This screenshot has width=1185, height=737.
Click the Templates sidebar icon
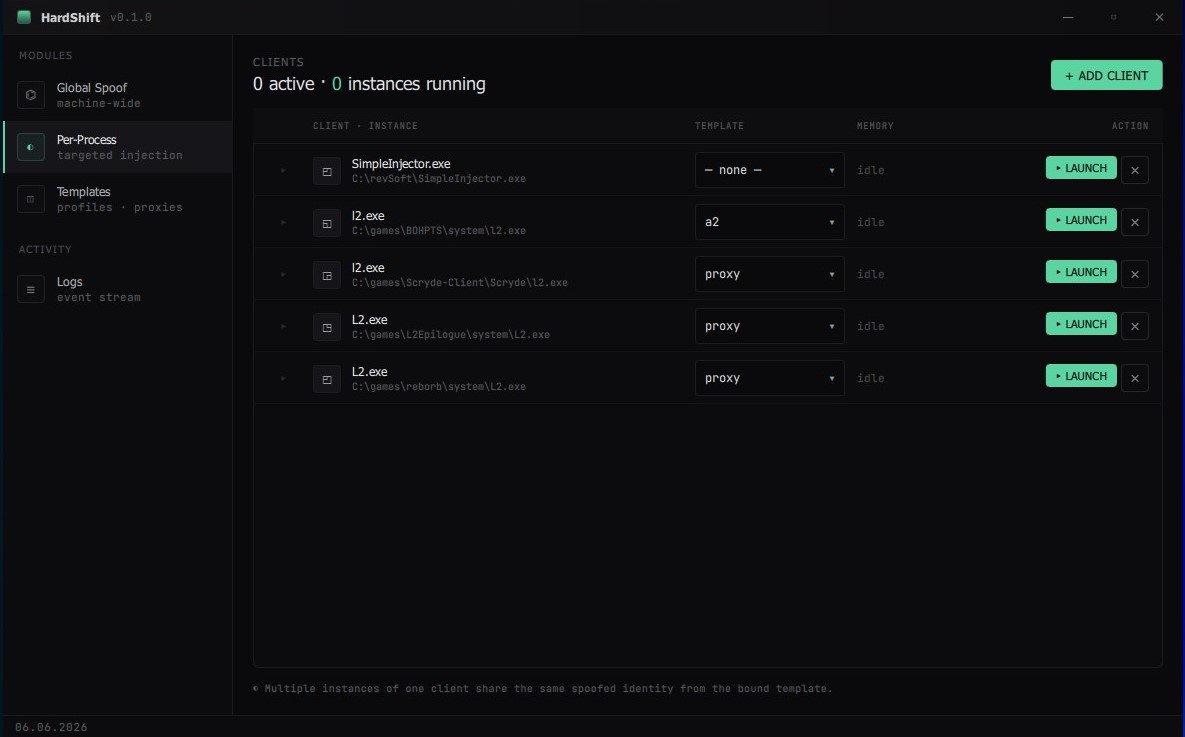coord(31,200)
